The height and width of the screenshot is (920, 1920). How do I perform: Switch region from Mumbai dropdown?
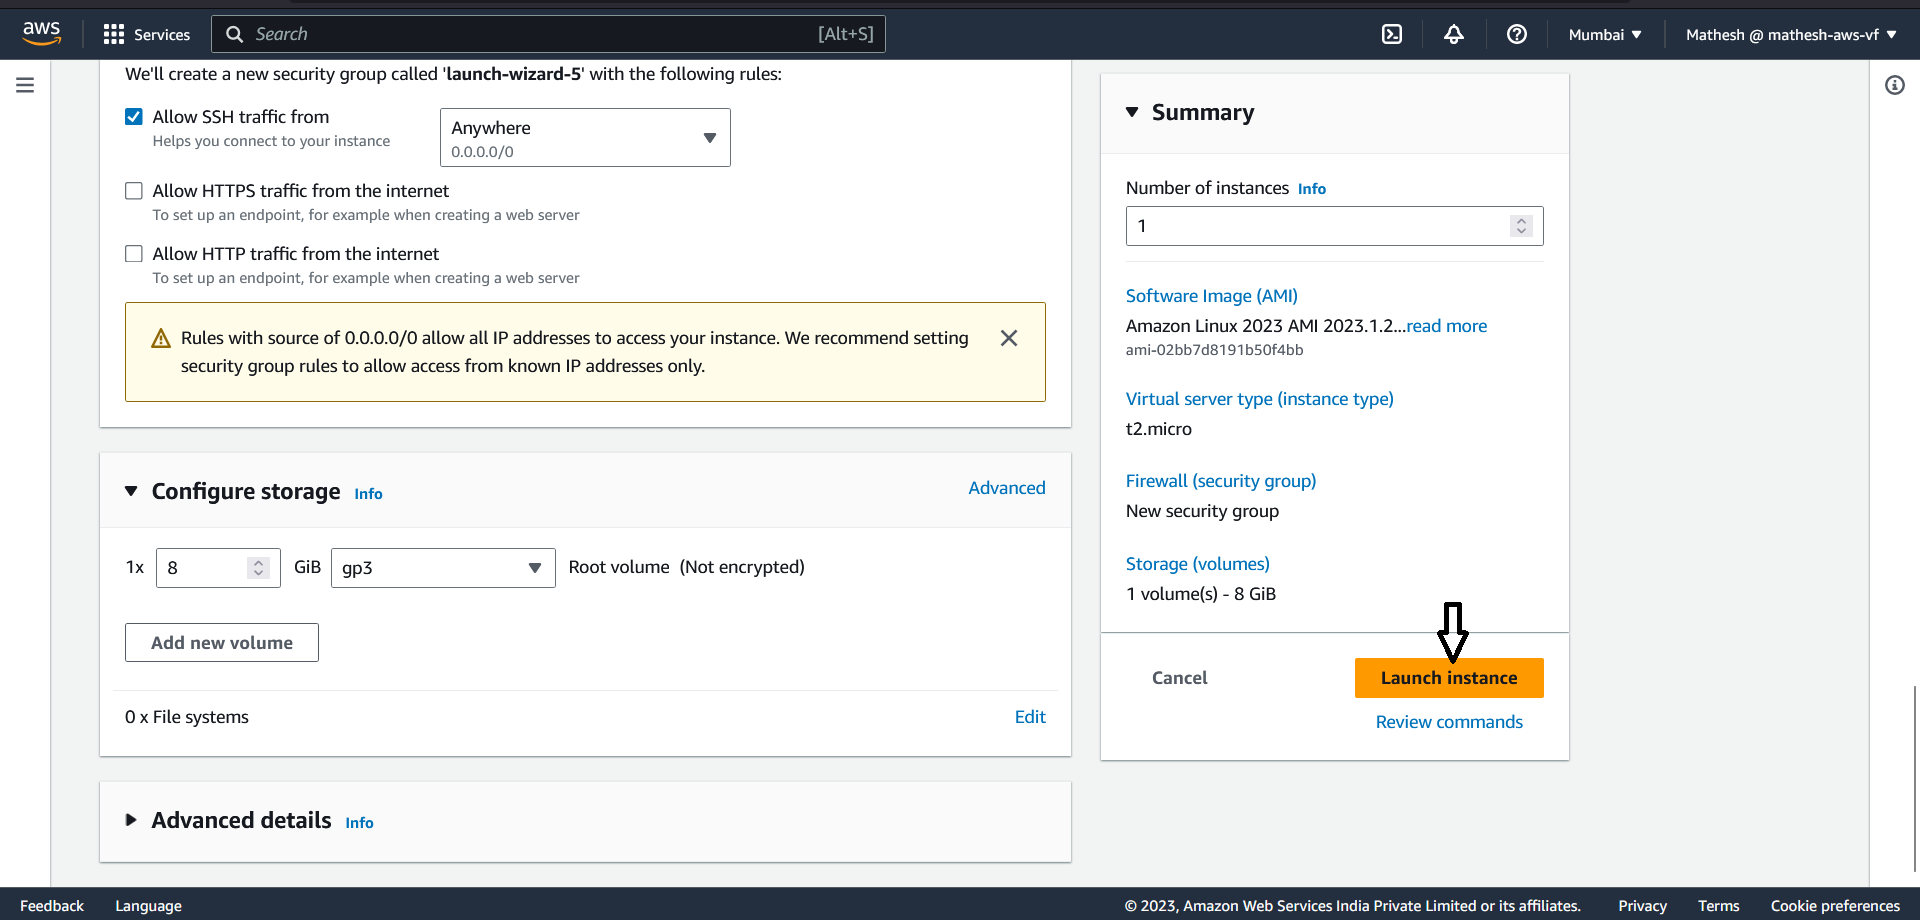point(1605,34)
